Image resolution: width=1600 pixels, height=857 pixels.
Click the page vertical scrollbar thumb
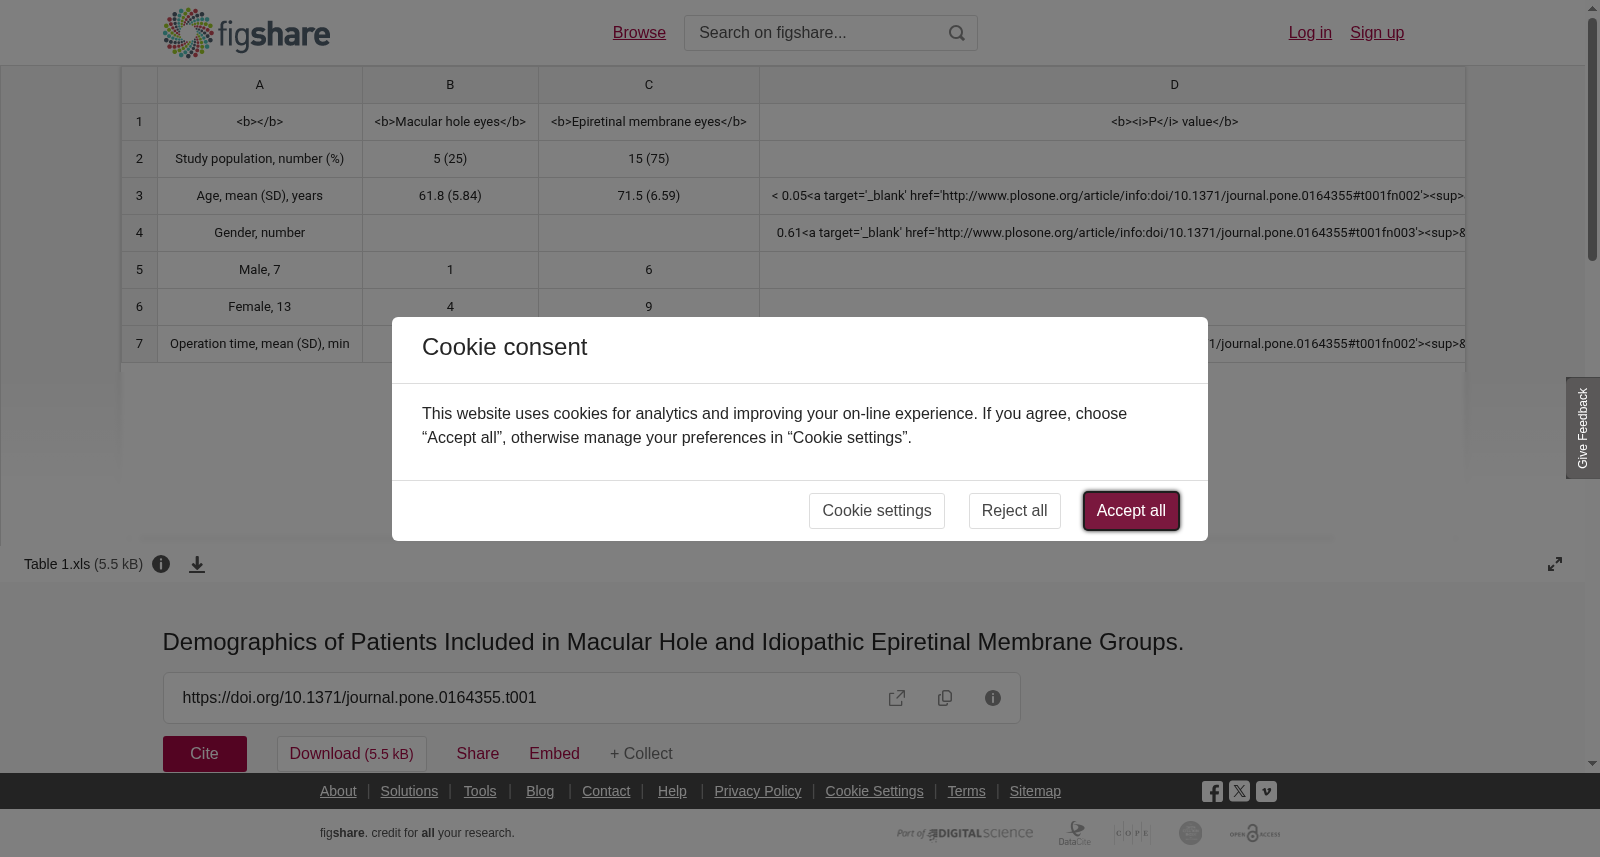pos(1592,139)
